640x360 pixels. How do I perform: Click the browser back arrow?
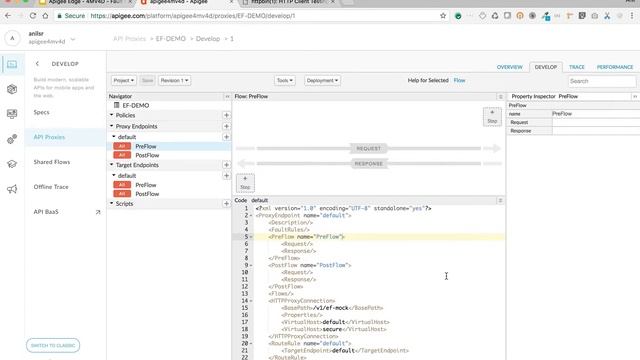8,16
